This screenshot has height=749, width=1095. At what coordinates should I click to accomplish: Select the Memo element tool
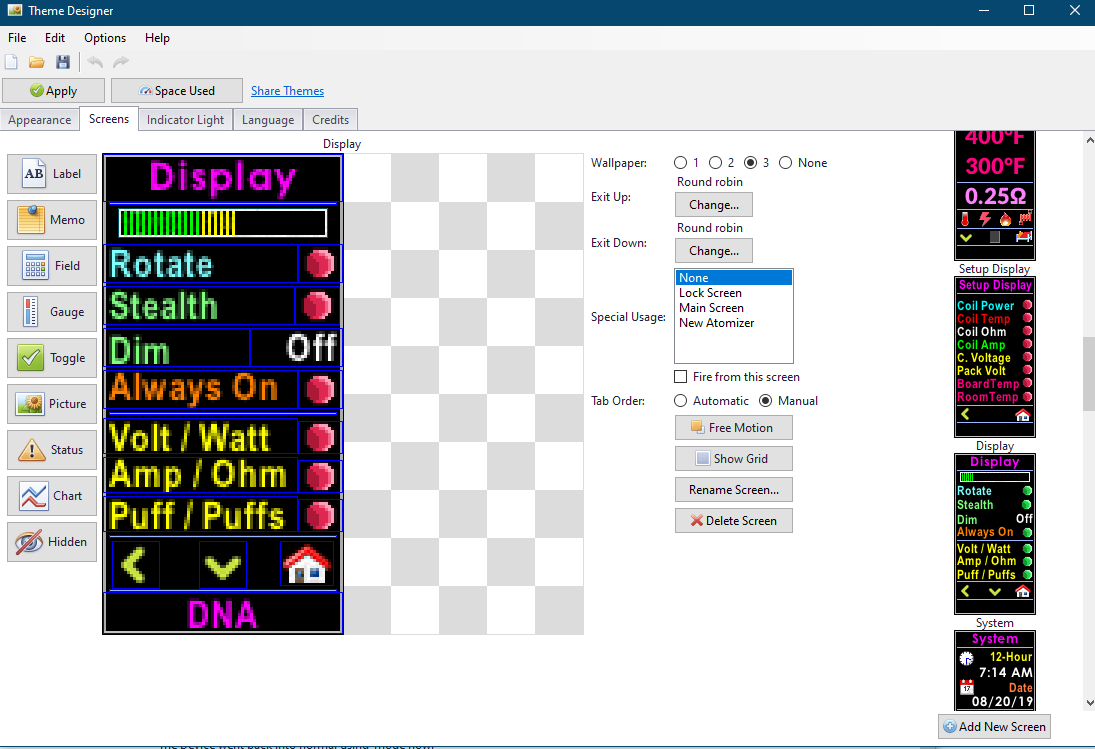coord(52,220)
